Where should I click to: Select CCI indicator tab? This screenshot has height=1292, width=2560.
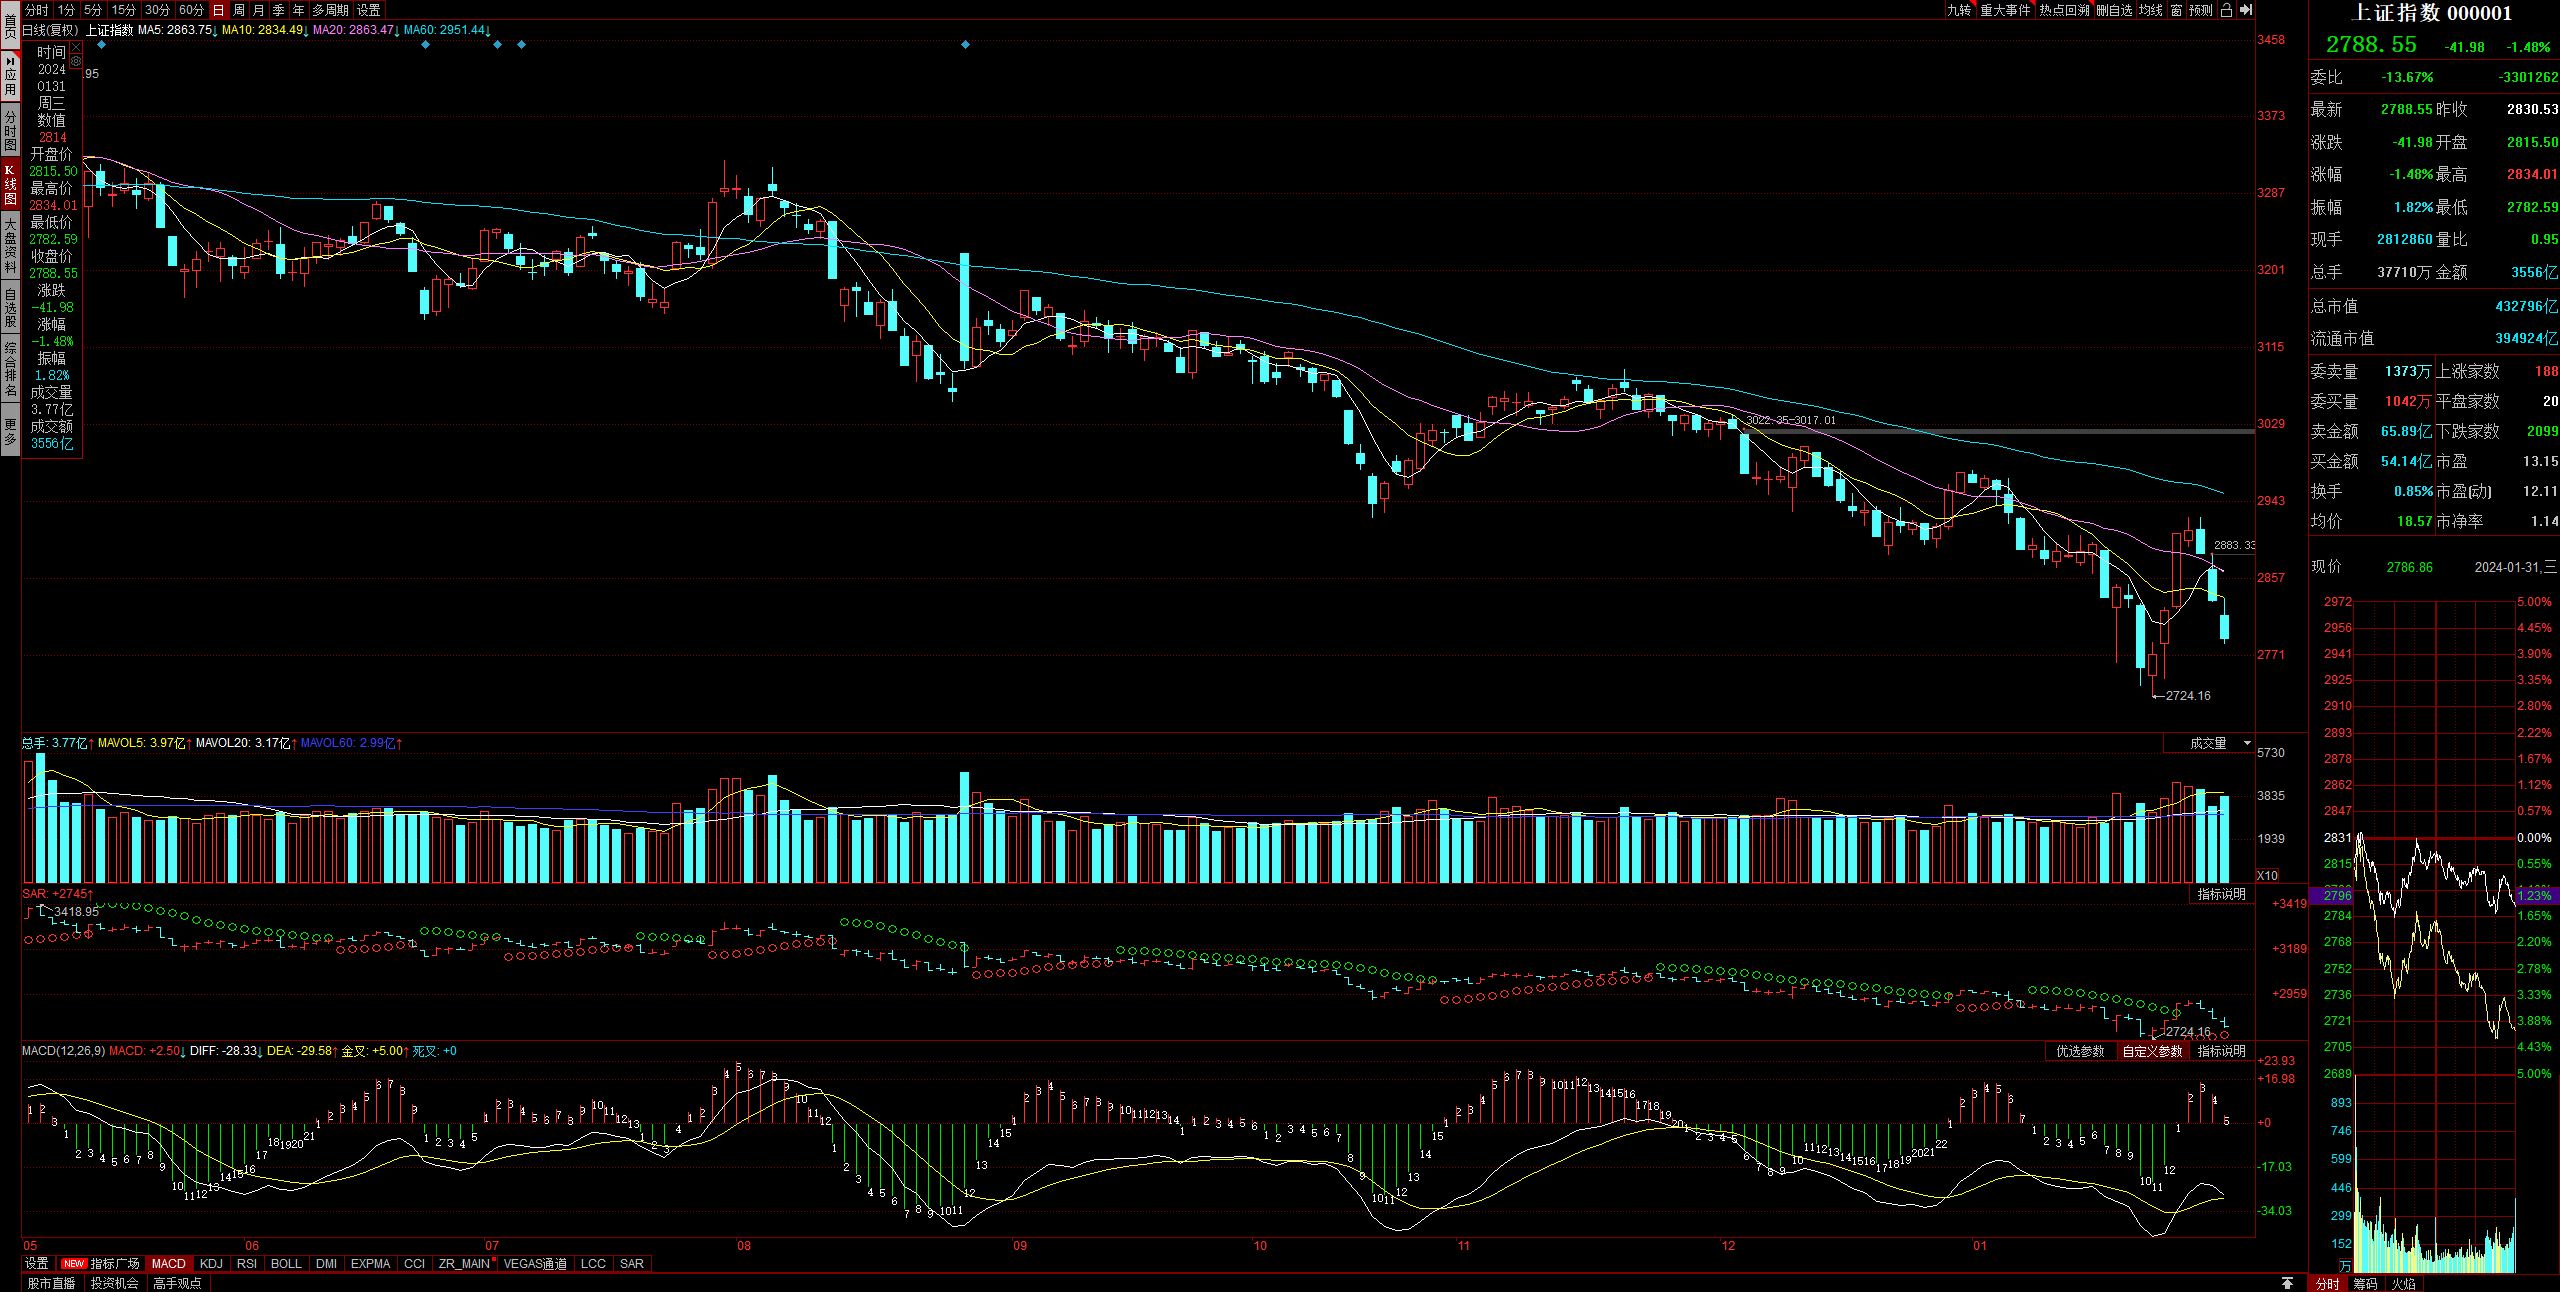click(x=415, y=1264)
